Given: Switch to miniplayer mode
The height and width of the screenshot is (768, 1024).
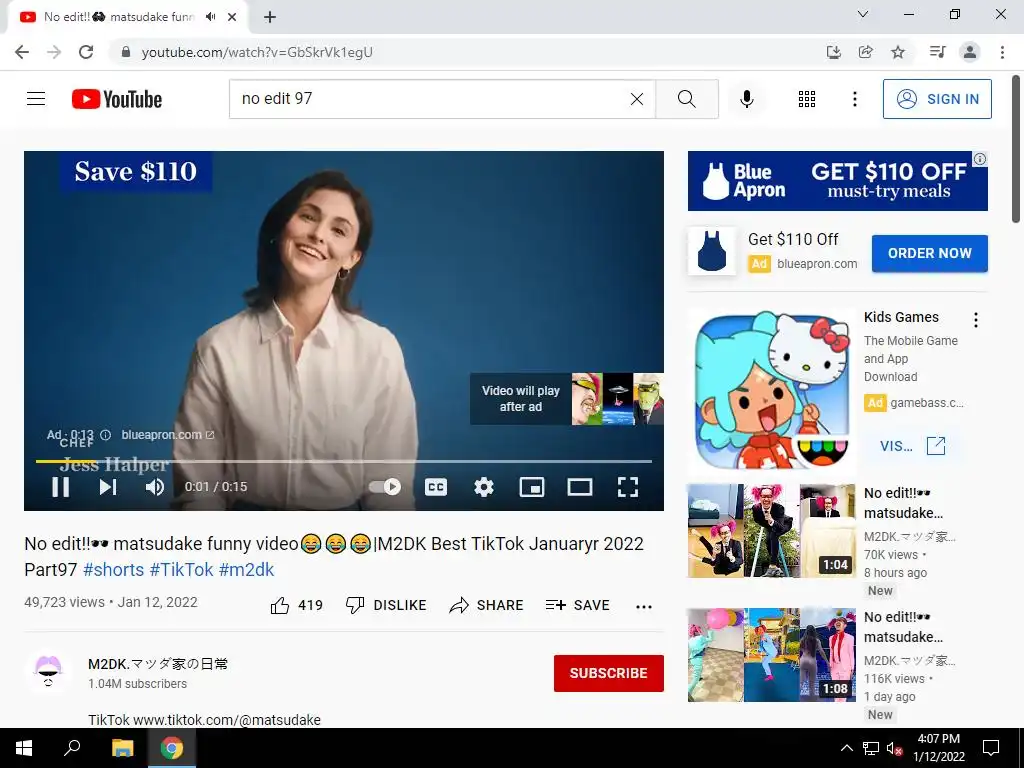Looking at the screenshot, I should (x=532, y=487).
